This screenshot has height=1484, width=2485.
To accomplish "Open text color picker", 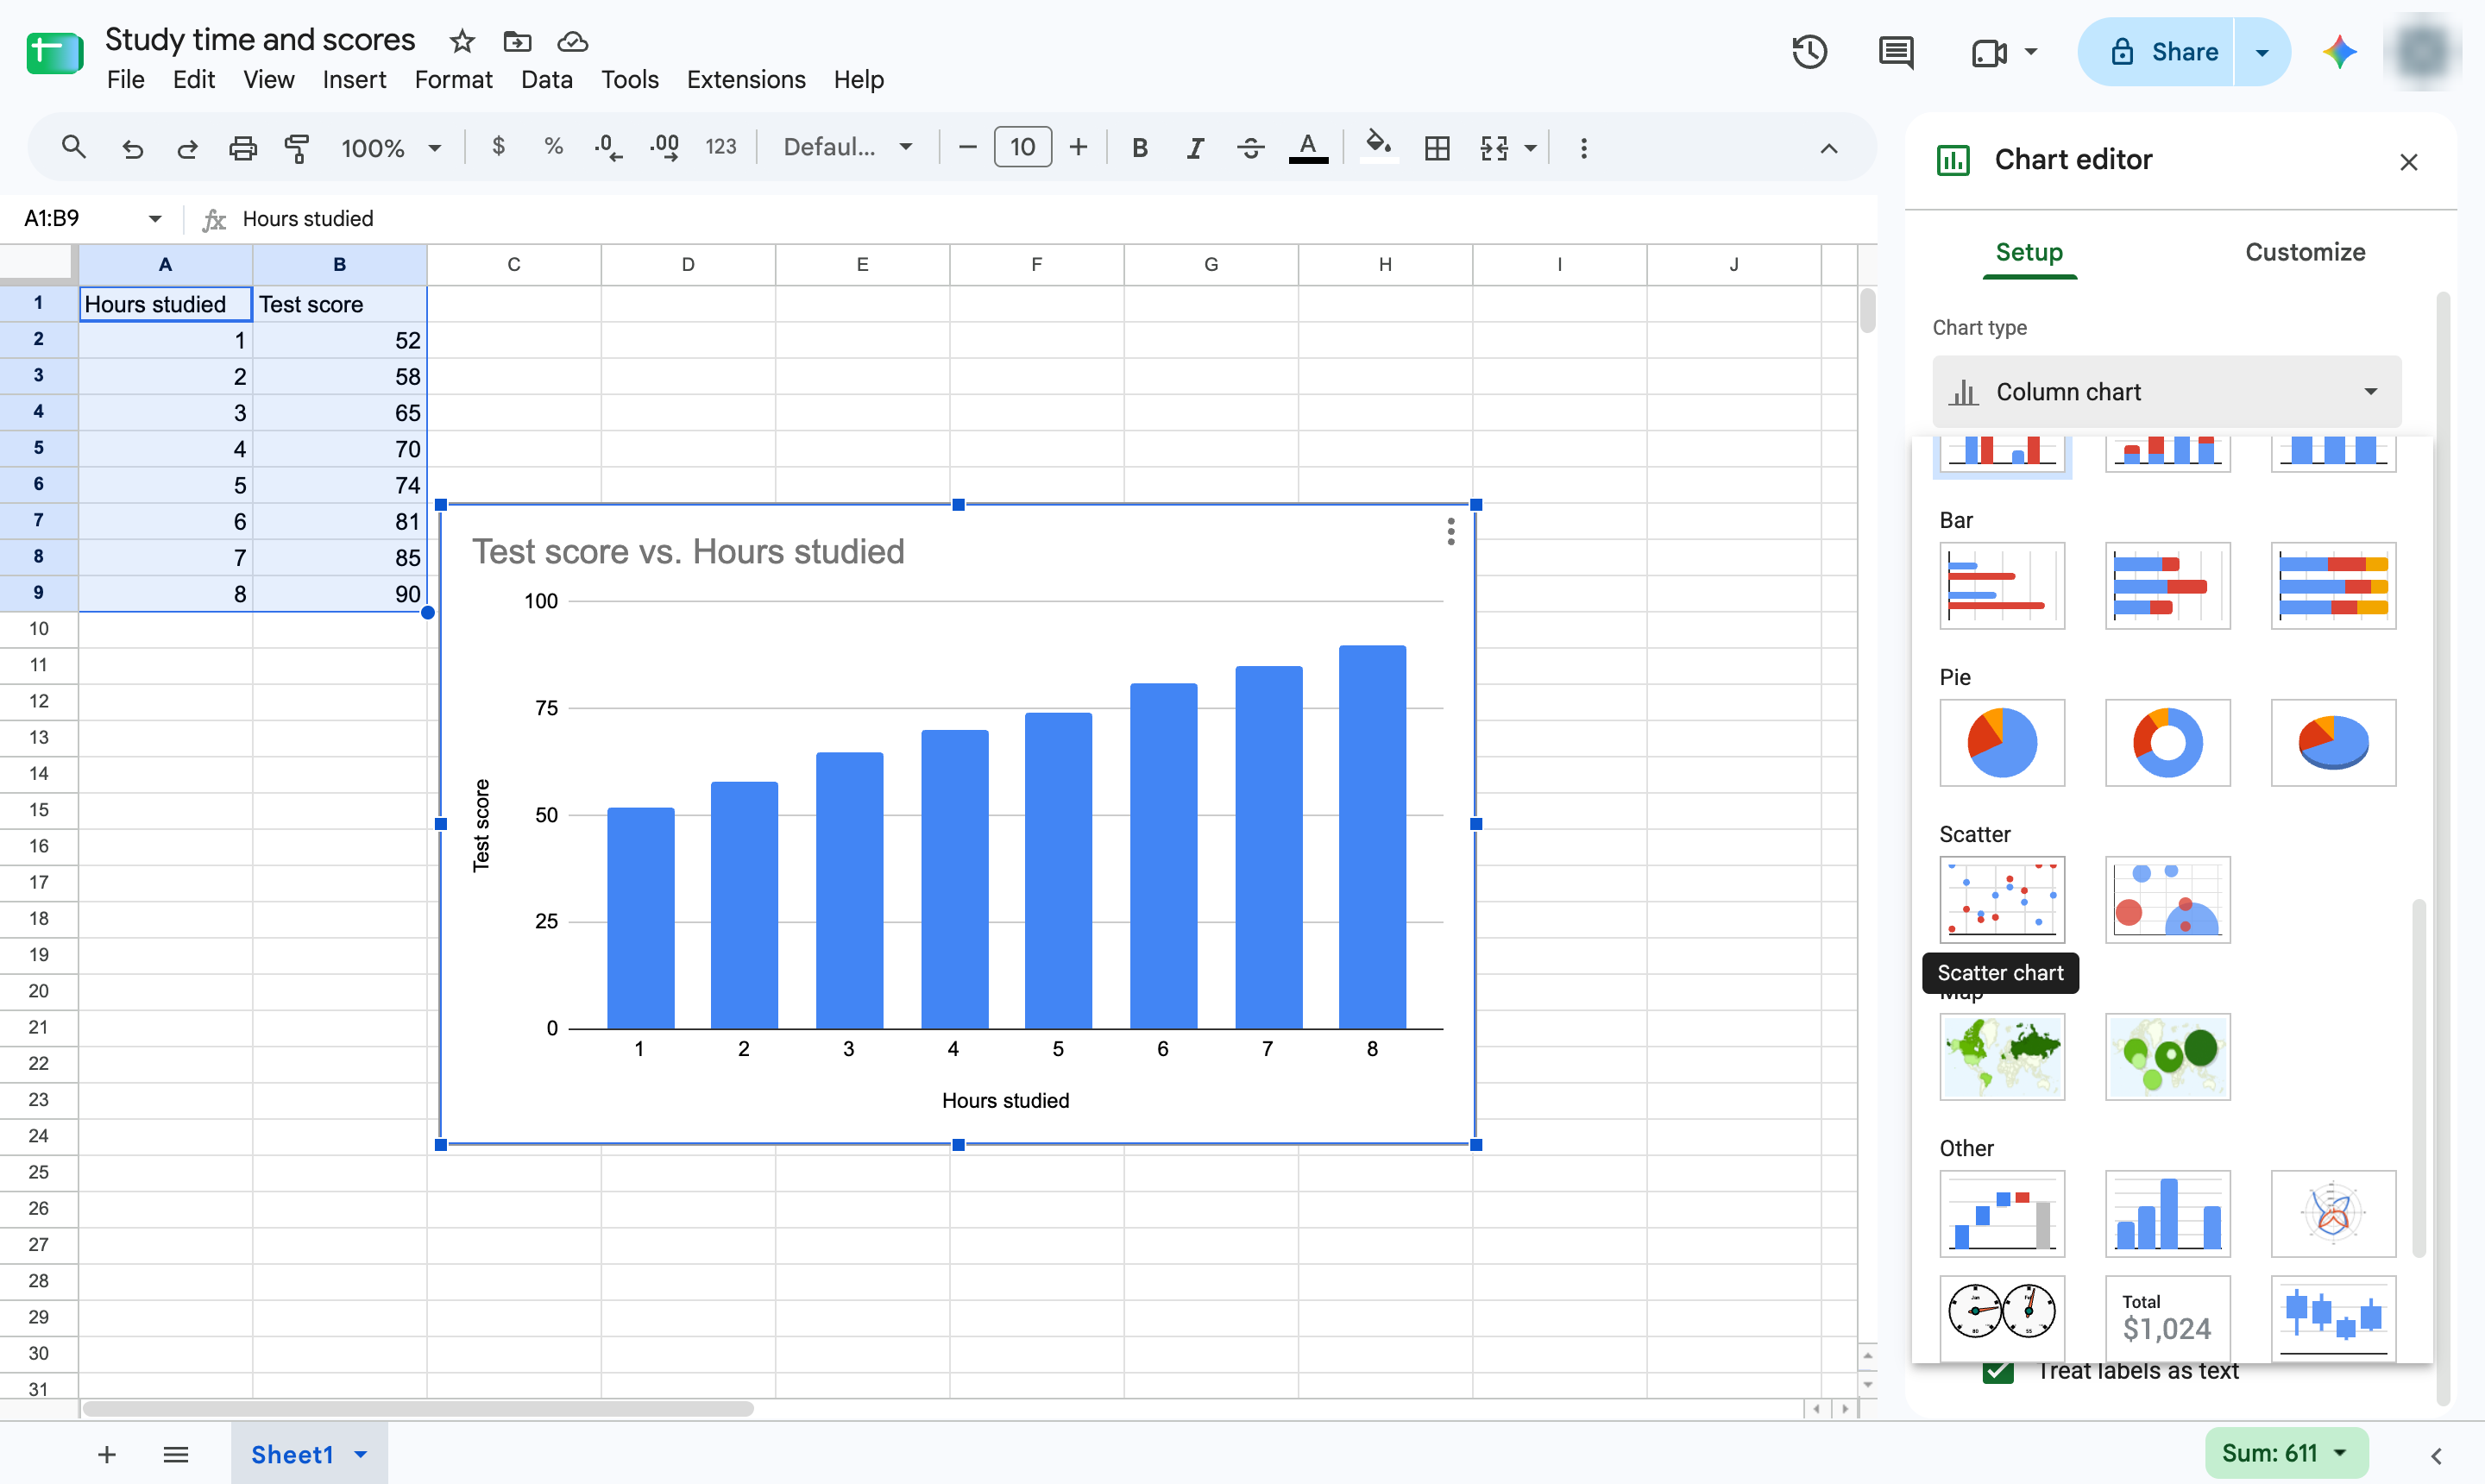I will (1308, 148).
